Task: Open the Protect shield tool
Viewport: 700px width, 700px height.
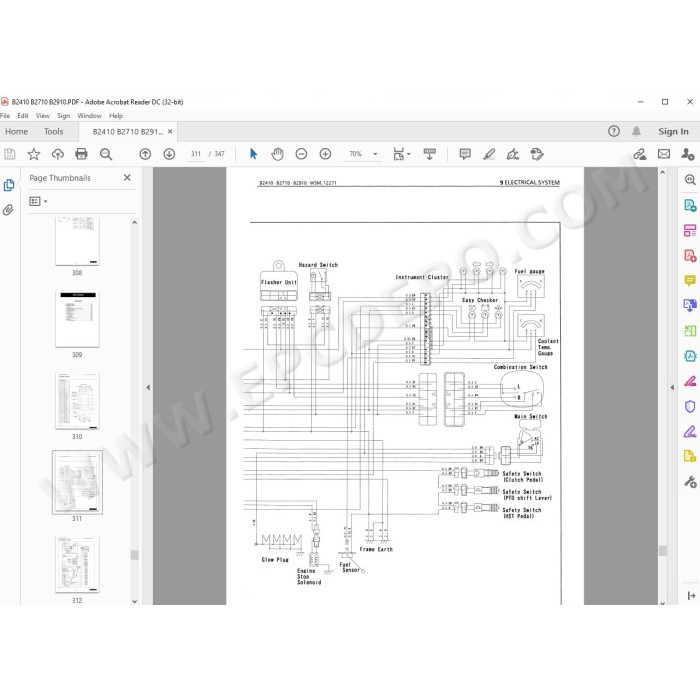Action: [690, 406]
